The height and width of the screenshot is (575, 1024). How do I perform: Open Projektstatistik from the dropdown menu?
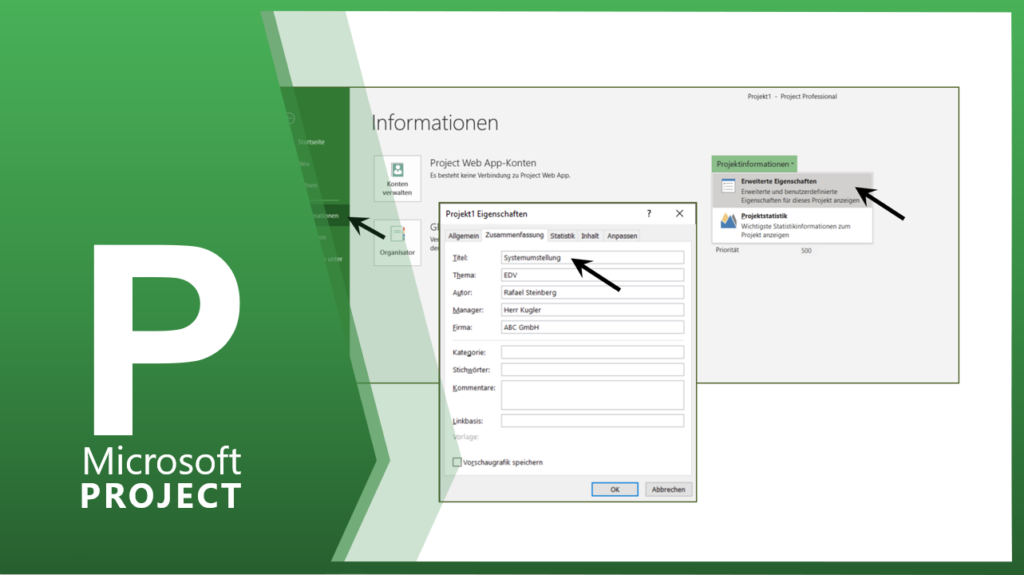pyautogui.click(x=792, y=225)
